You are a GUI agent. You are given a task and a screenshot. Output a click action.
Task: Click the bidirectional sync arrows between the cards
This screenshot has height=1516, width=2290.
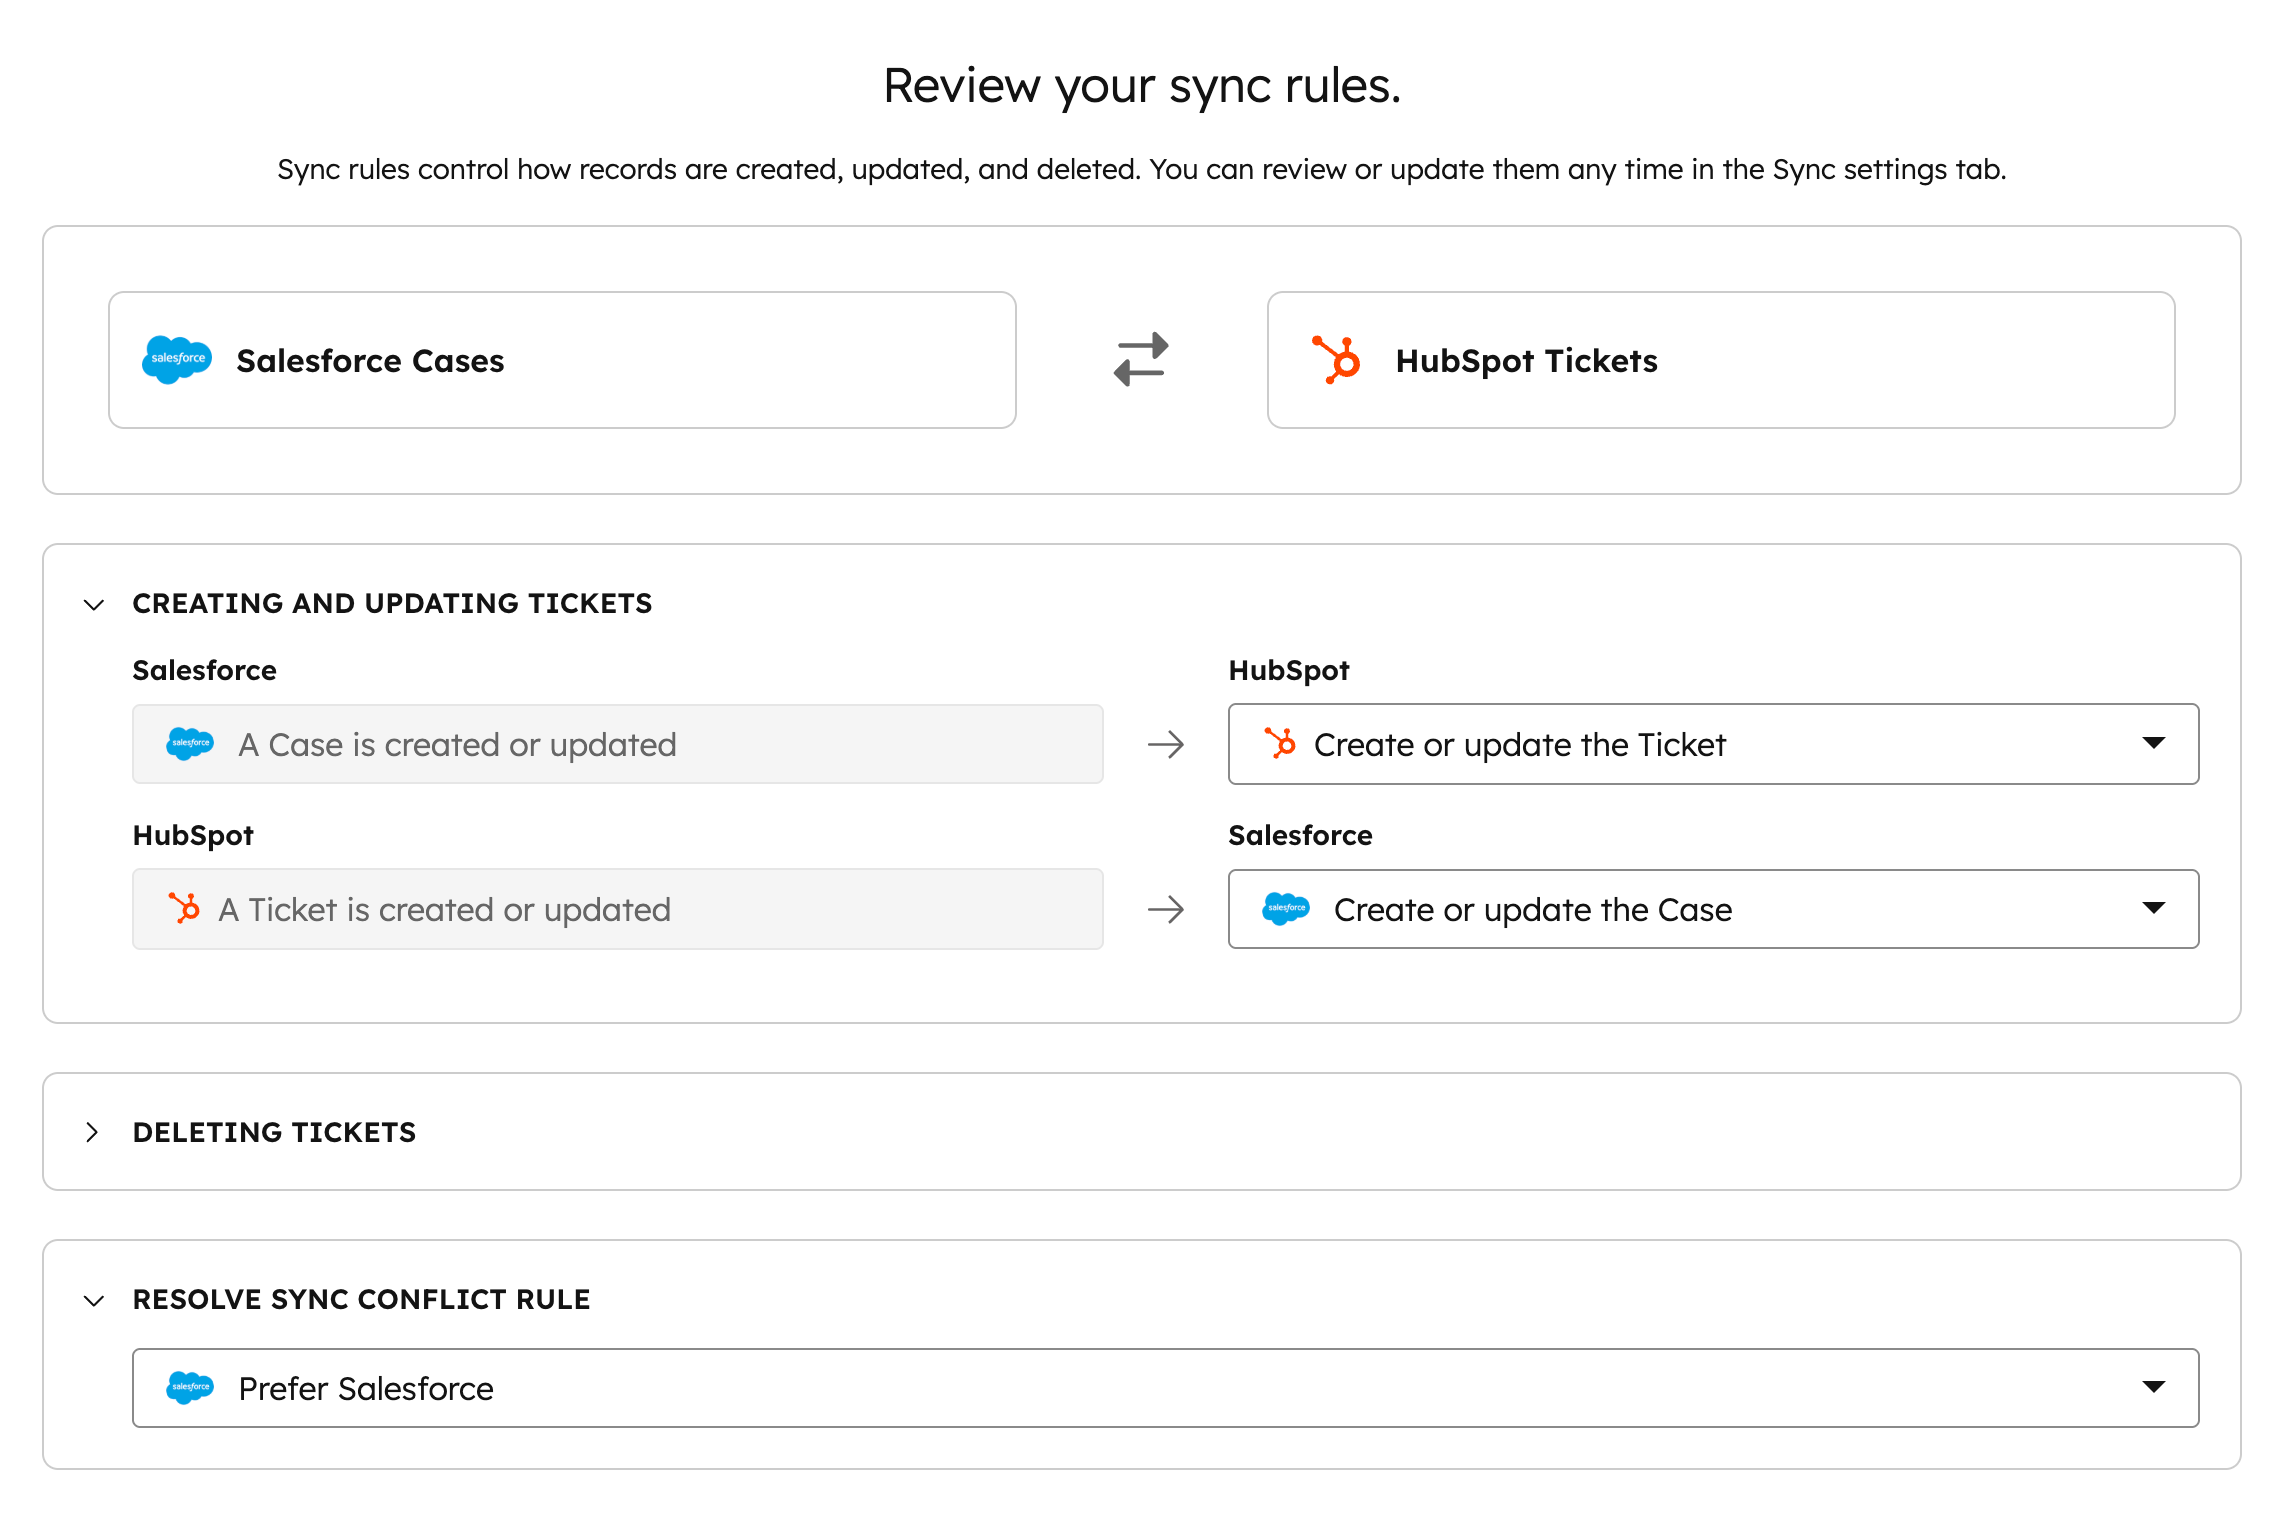point(1140,360)
